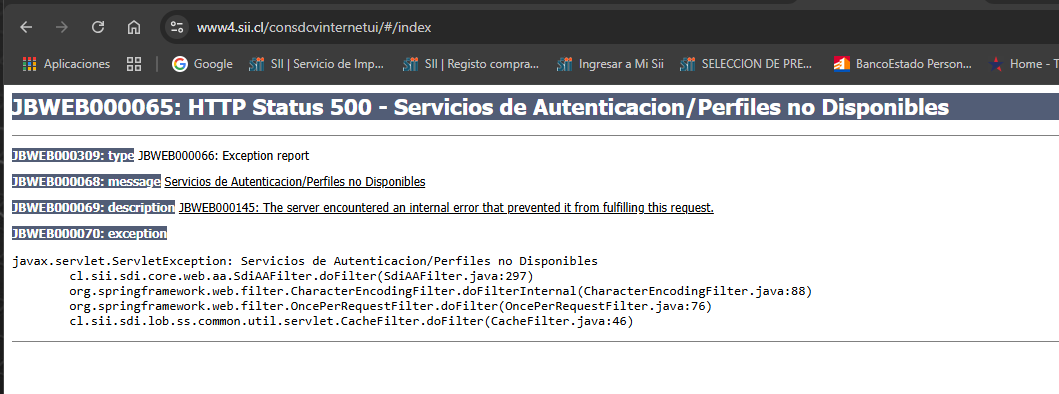Click the SII favicon of Ingresar a Mi Sii

[x=565, y=64]
